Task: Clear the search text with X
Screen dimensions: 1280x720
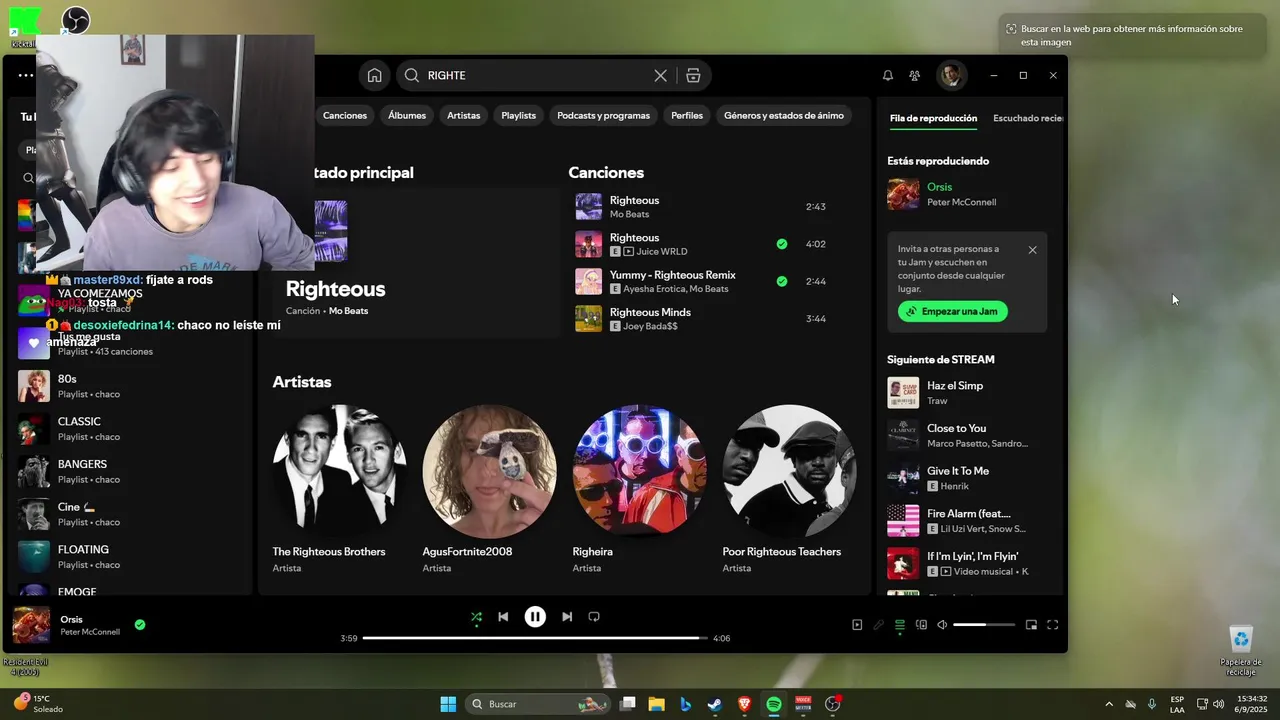Action: click(660, 76)
